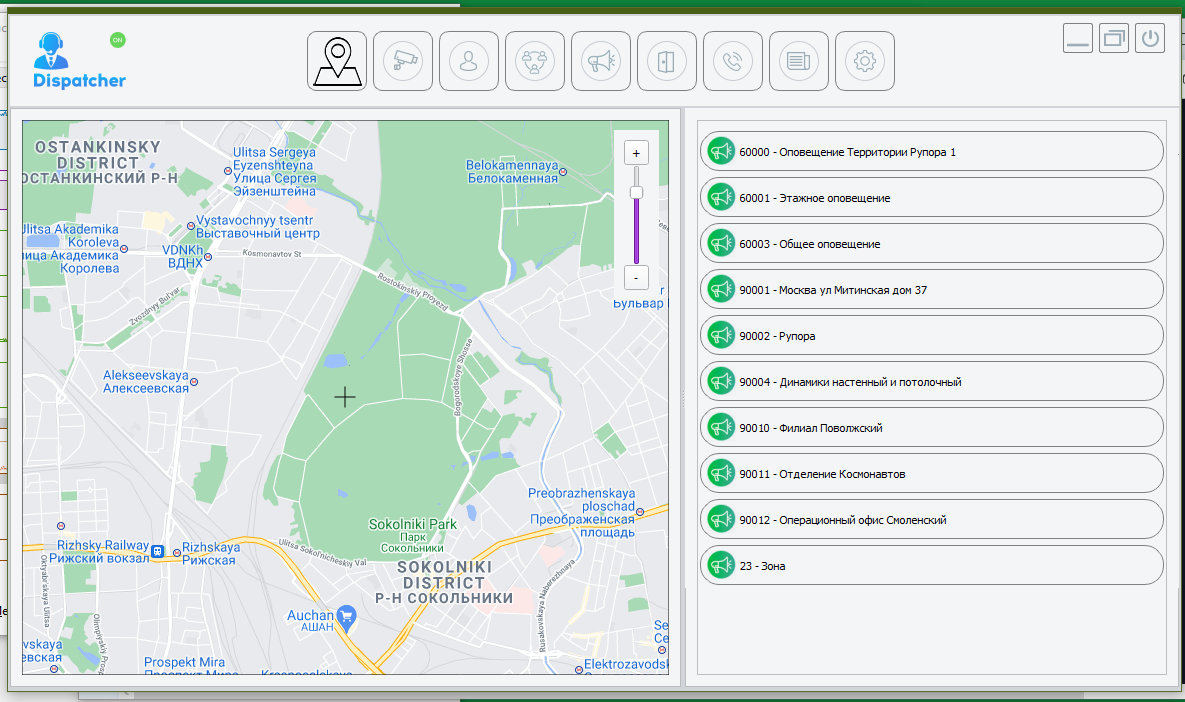The width and height of the screenshot is (1185, 702).
Task: Minimize the Dispatcher window
Action: point(1078,38)
